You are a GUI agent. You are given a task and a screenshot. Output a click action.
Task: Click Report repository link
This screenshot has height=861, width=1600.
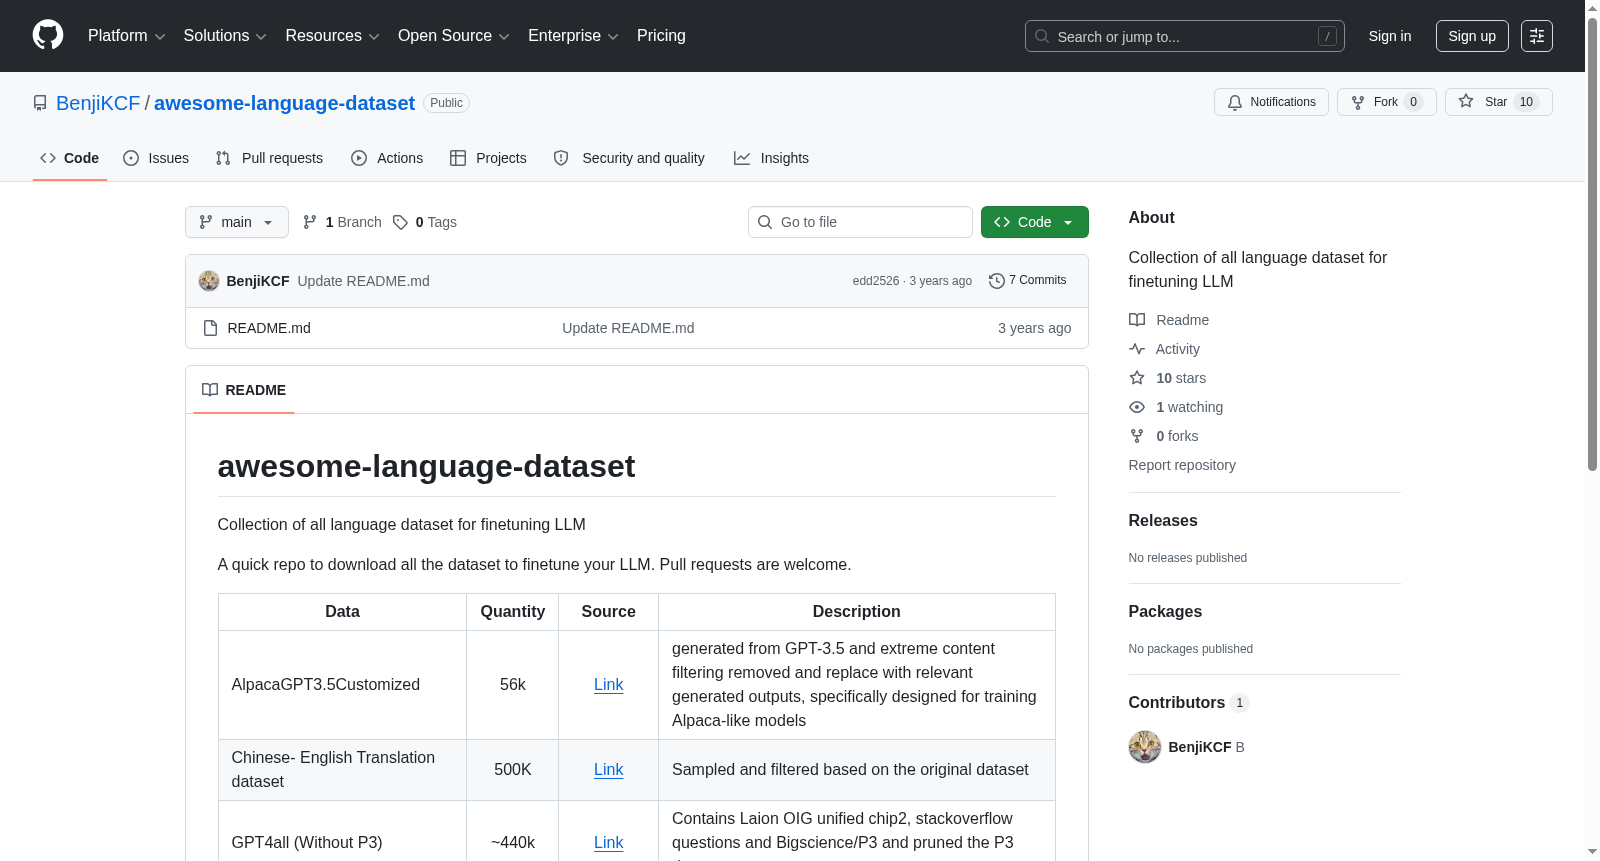click(1182, 465)
